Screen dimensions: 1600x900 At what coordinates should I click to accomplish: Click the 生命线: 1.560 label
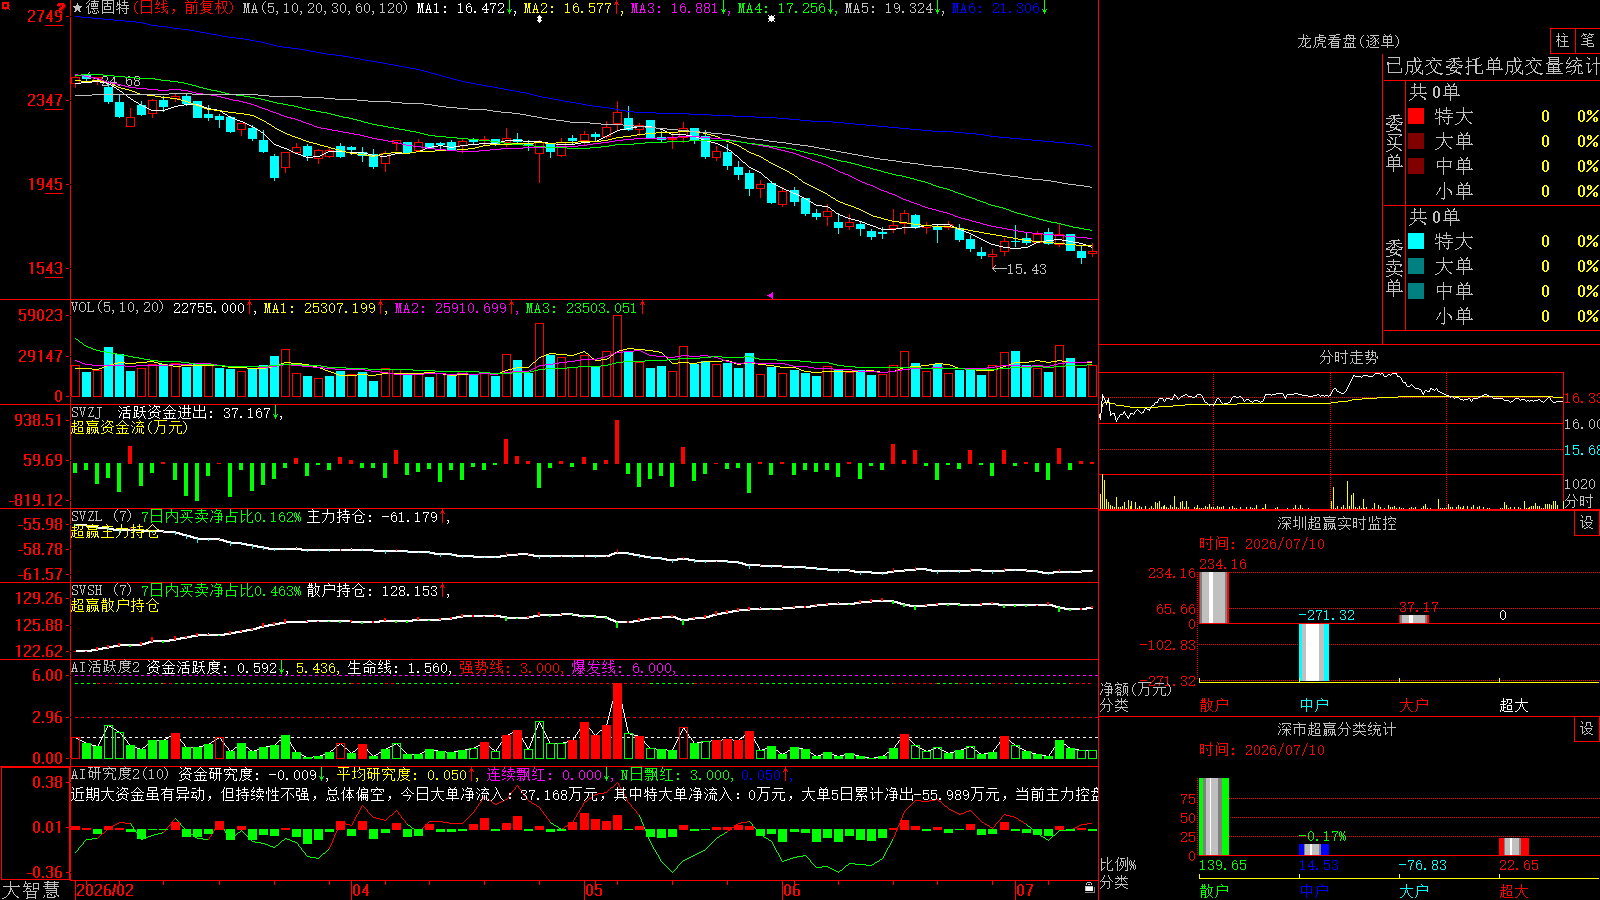tap(398, 668)
